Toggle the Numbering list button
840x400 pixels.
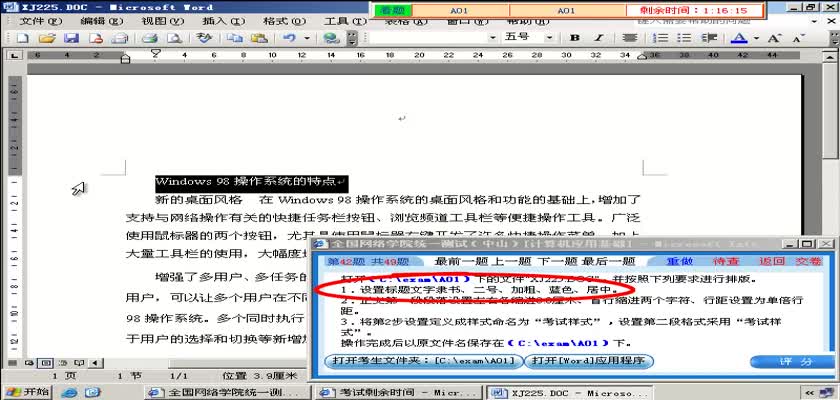(x=662, y=38)
